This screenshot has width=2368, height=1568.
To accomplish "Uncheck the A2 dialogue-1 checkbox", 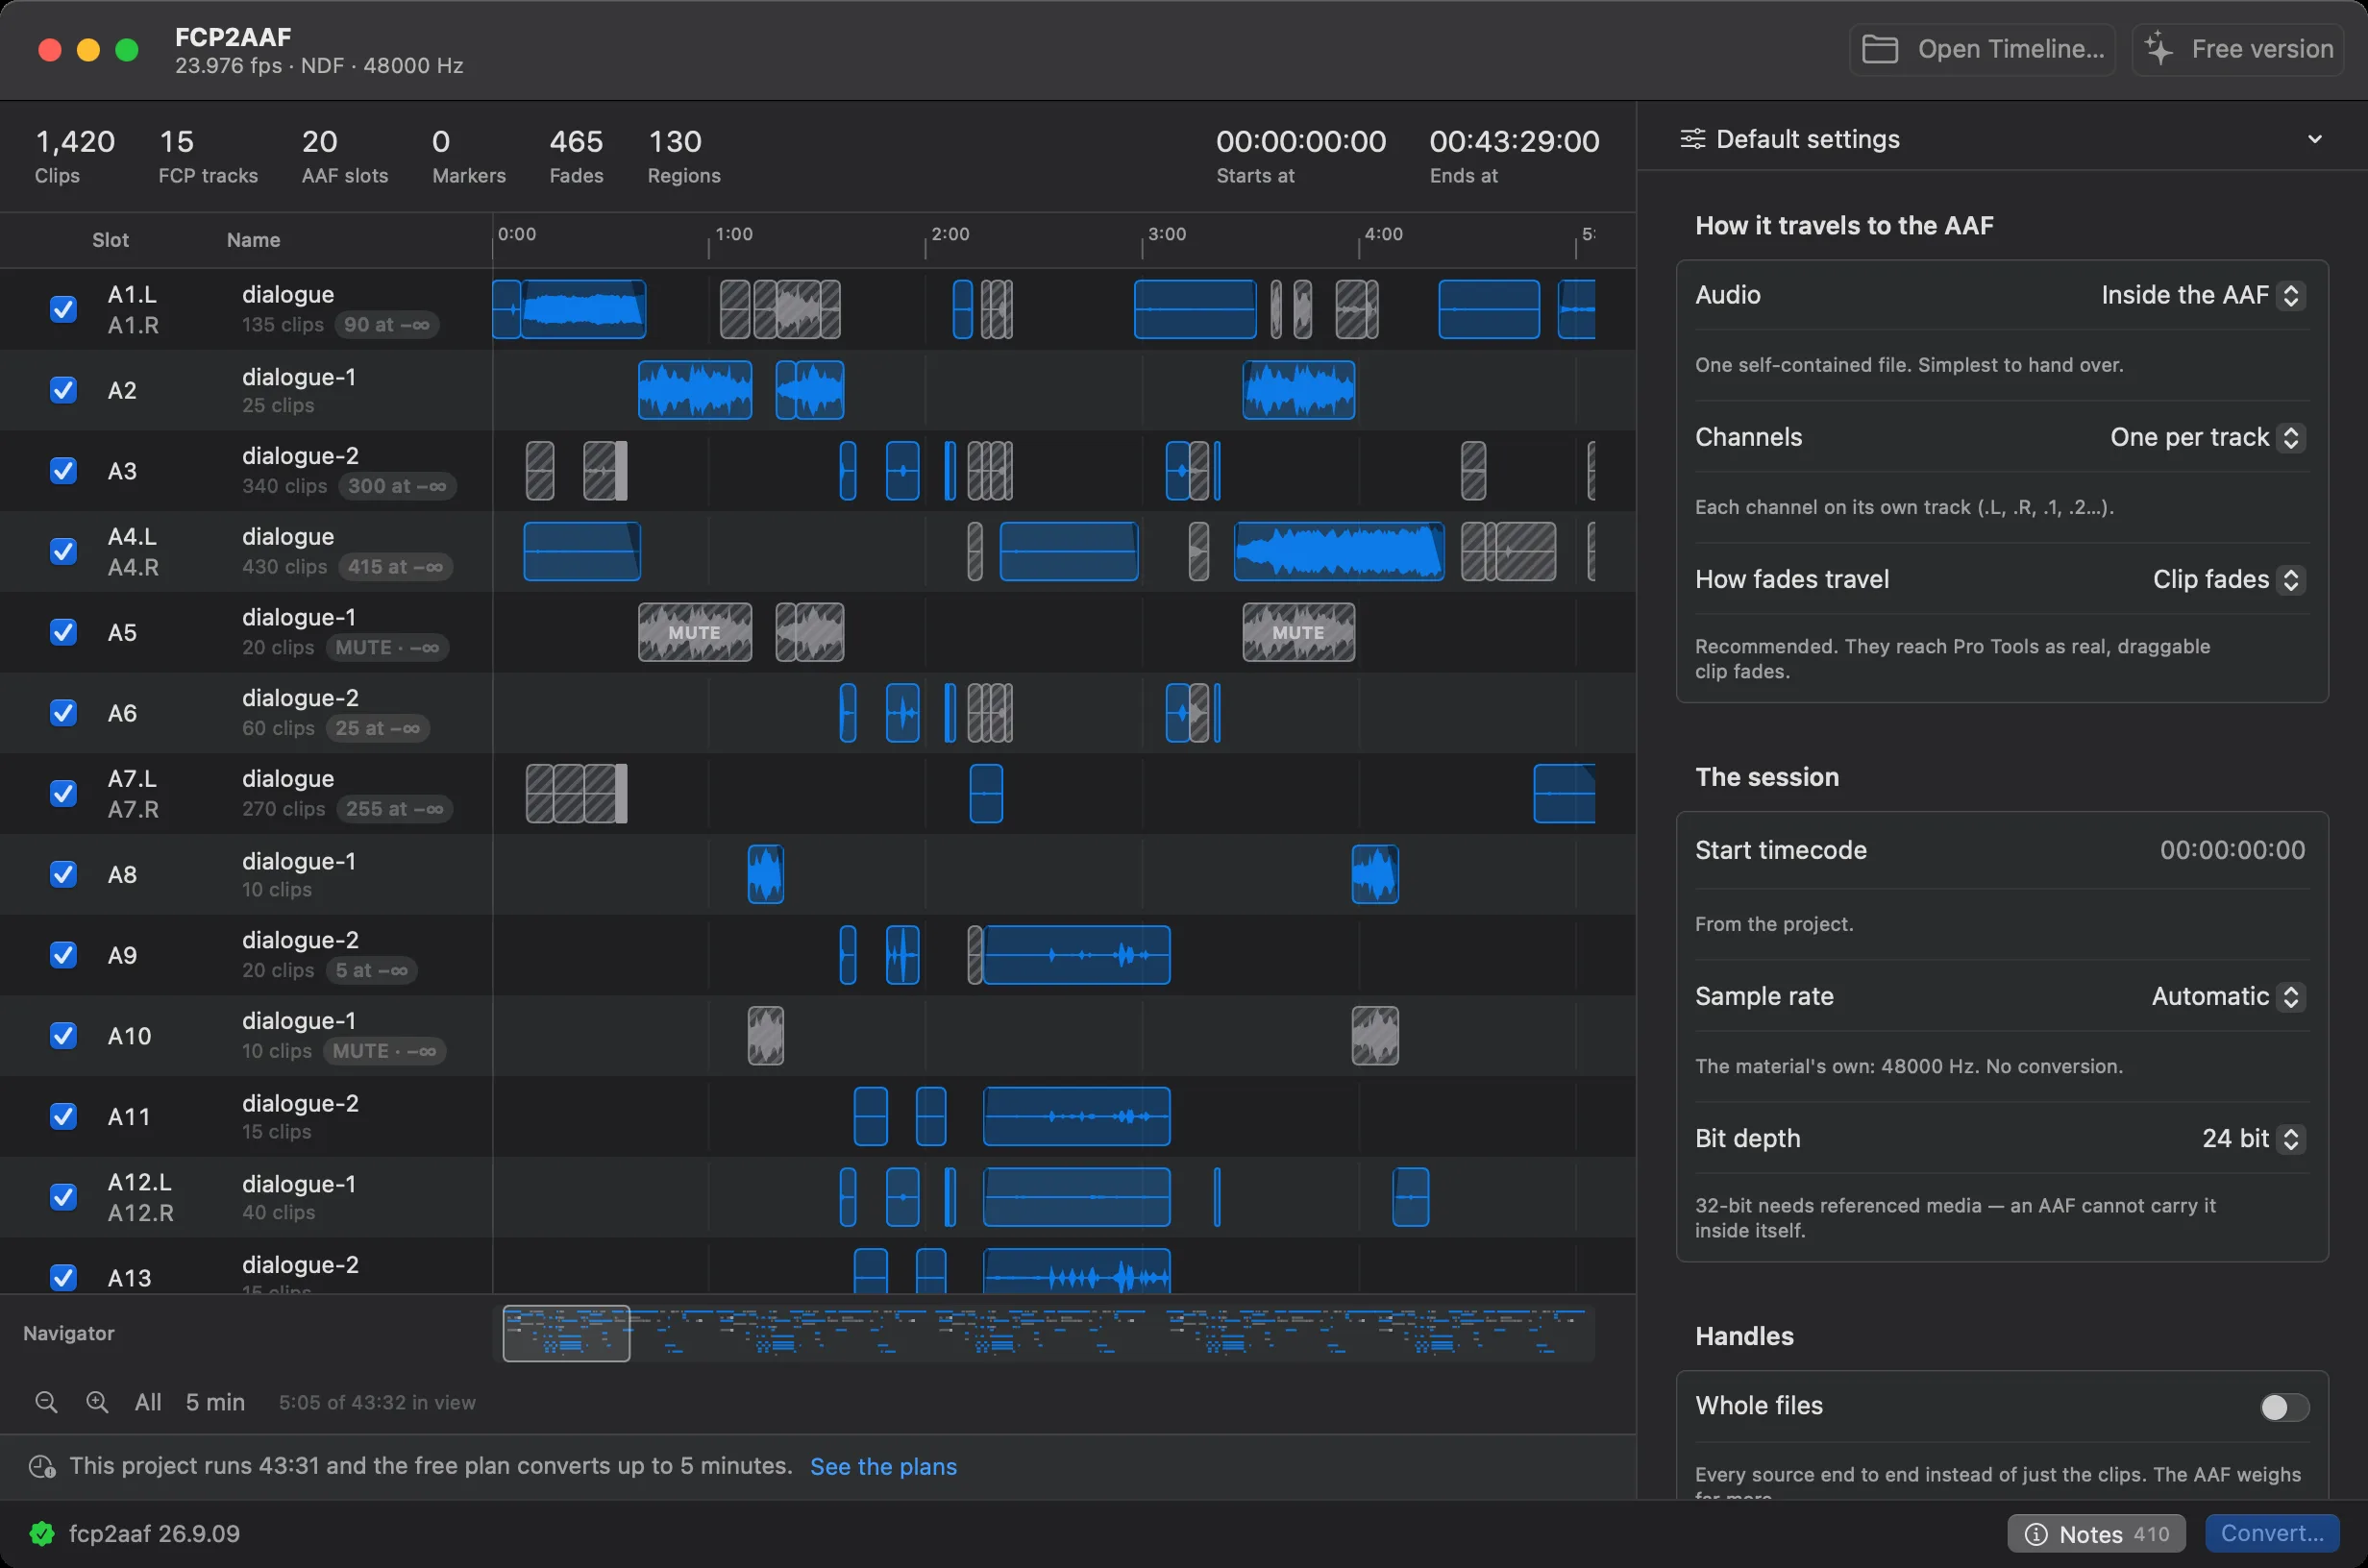I will click(x=63, y=390).
